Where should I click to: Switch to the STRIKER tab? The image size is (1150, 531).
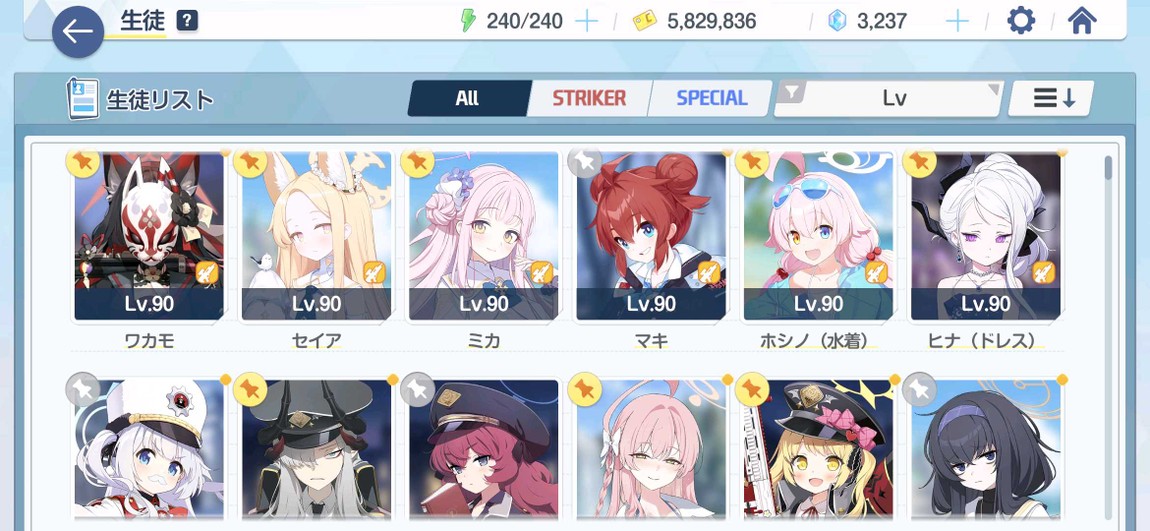click(589, 98)
